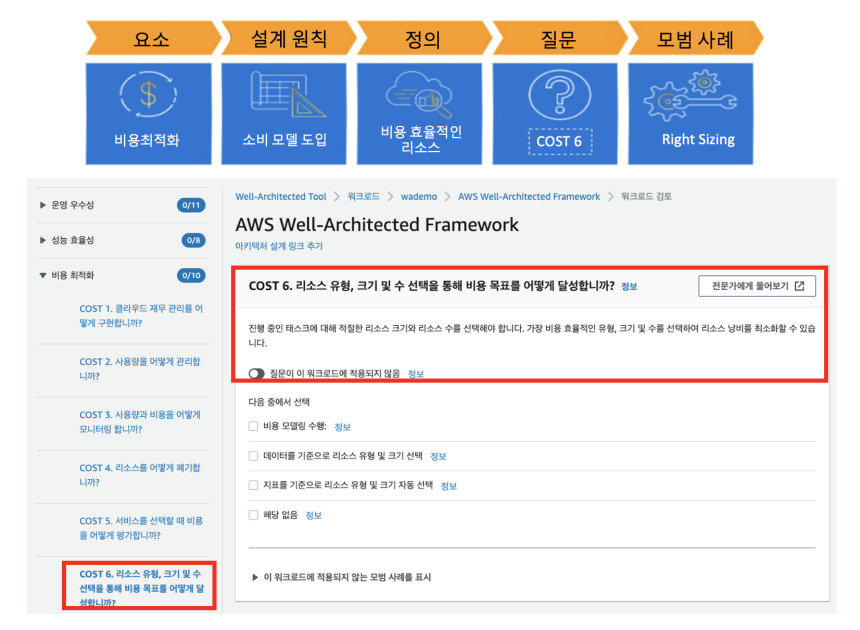Check the 해당 없음 checkbox
860x630 pixels.
pos(253,515)
